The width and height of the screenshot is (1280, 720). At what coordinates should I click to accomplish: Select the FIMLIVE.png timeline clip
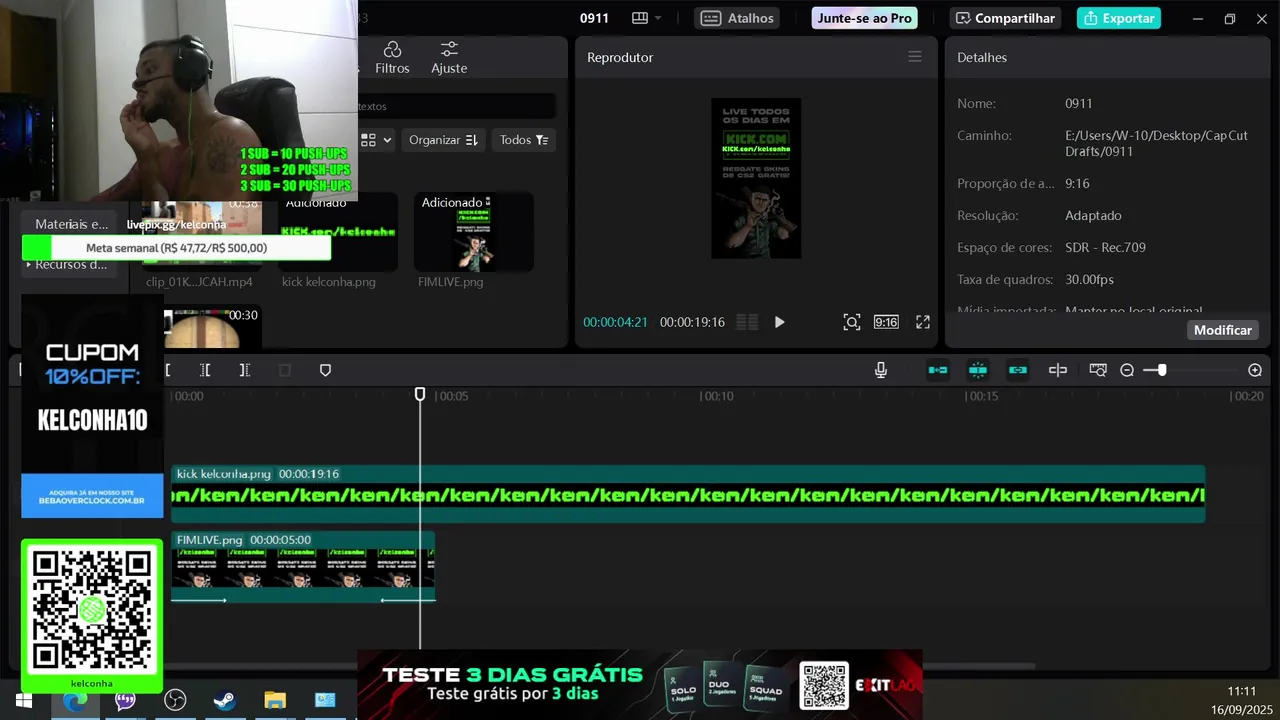coord(303,567)
